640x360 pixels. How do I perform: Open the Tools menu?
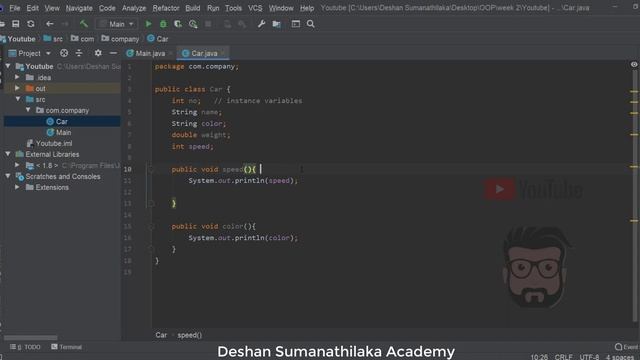[x=233, y=8]
